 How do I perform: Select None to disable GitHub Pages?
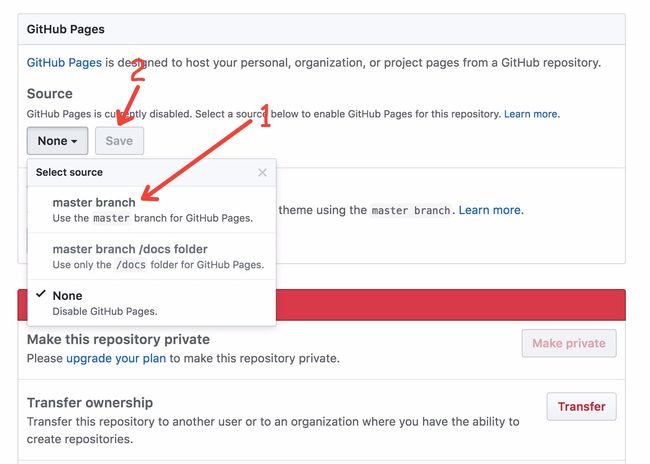point(152,303)
